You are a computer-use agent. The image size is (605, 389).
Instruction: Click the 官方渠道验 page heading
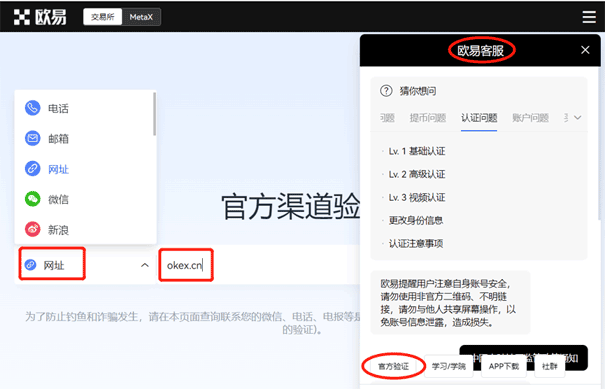(291, 207)
